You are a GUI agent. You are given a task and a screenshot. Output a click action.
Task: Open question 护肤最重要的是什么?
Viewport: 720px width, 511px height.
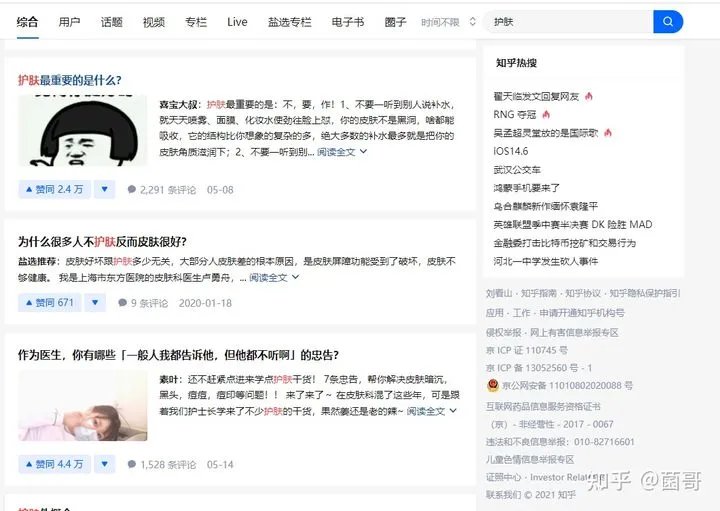pos(70,80)
